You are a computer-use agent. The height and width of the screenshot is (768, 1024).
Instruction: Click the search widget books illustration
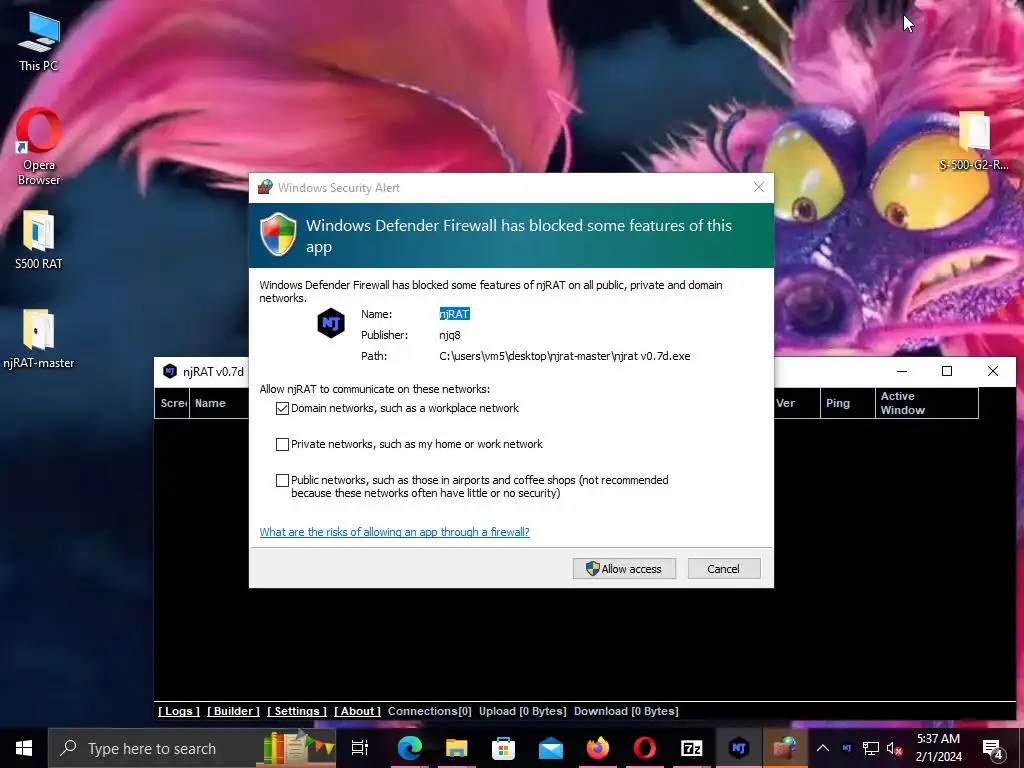pos(299,748)
